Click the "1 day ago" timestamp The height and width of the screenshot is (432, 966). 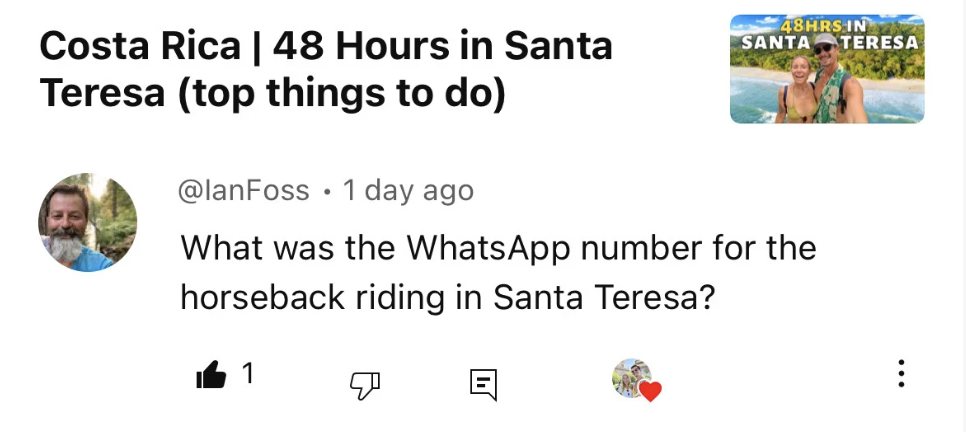click(x=408, y=191)
